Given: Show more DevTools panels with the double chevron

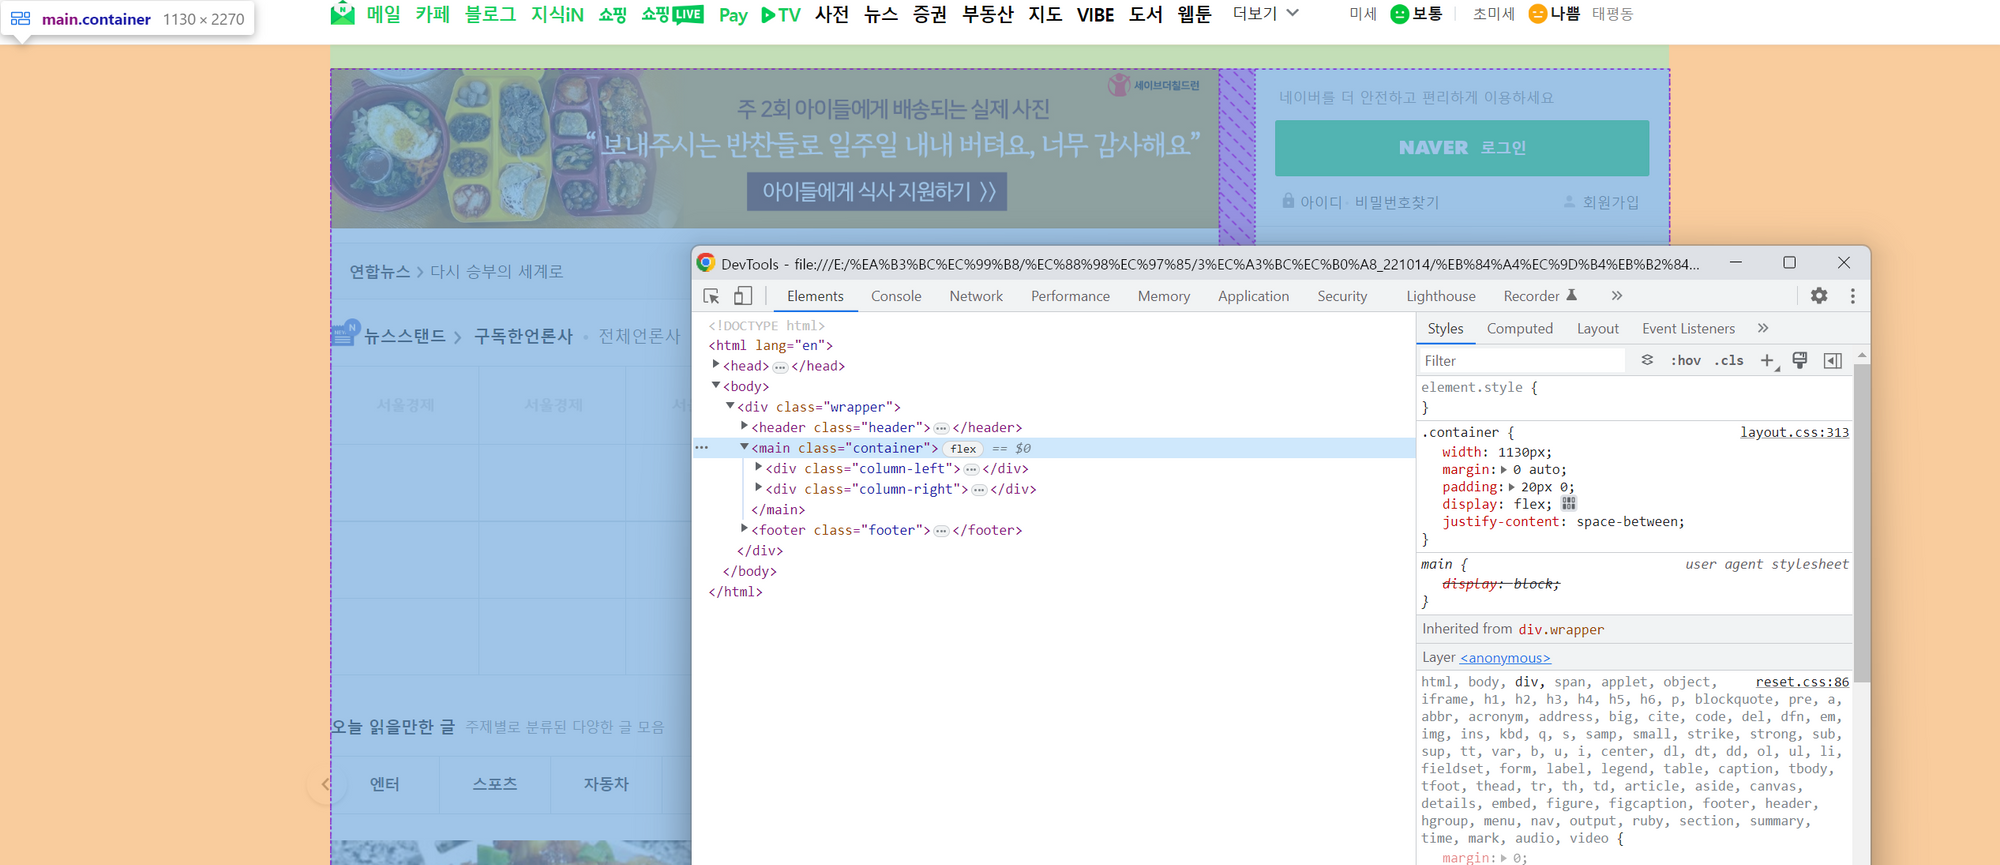Looking at the screenshot, I should (x=1617, y=296).
